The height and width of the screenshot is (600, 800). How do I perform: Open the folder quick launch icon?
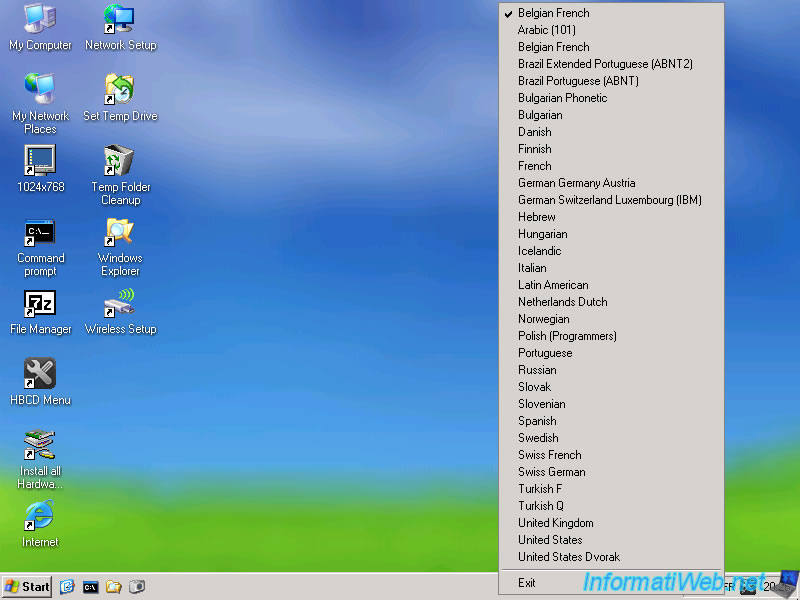coord(113,587)
